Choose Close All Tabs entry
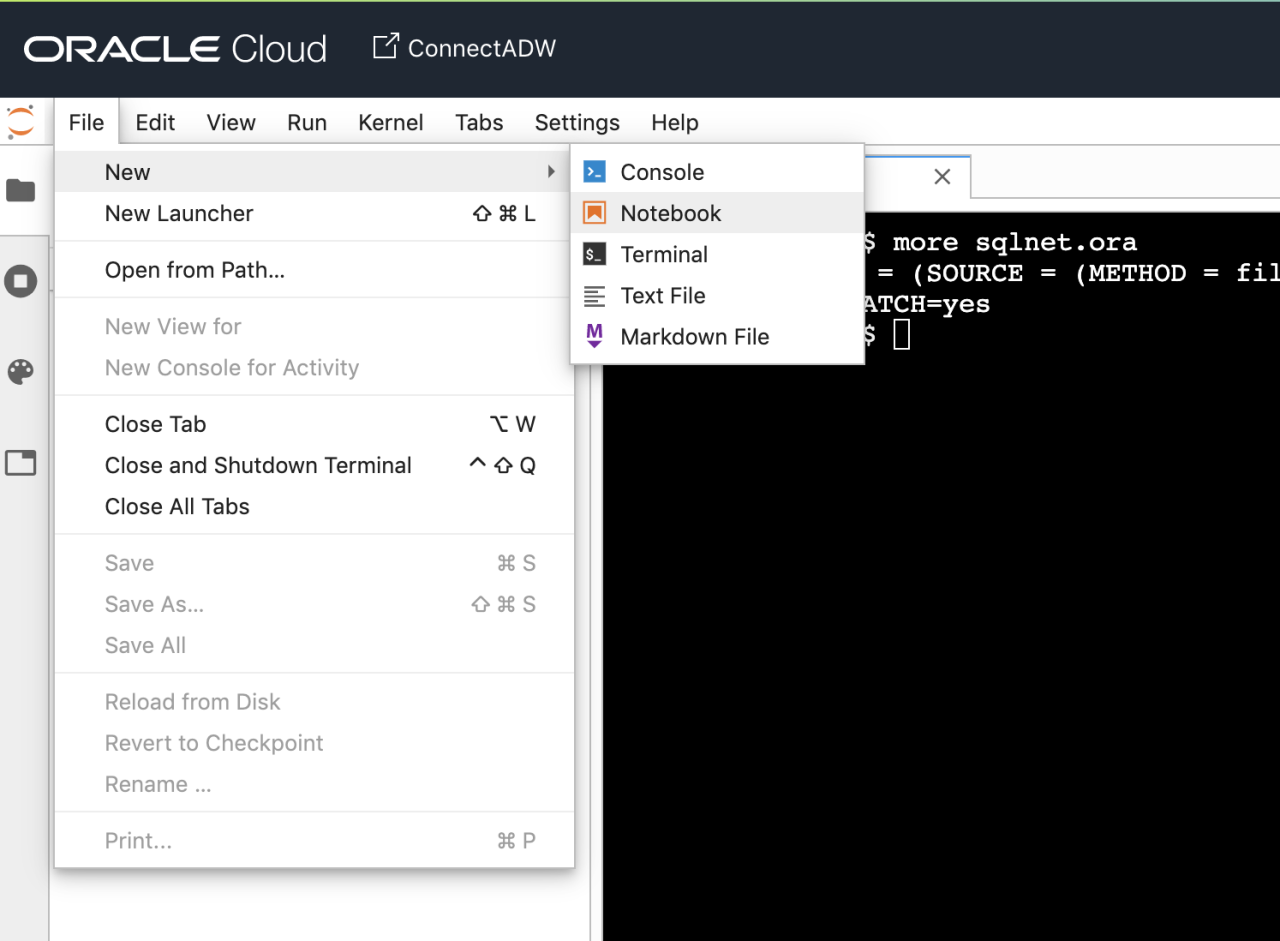 314,506
